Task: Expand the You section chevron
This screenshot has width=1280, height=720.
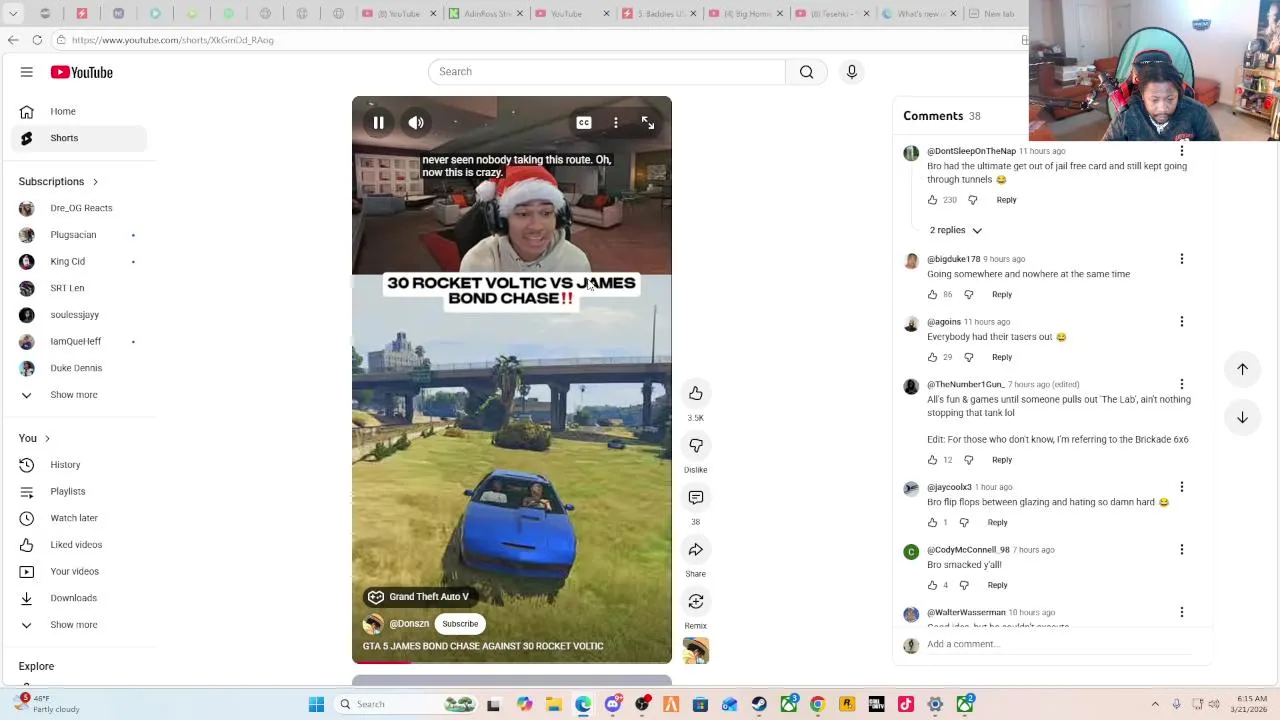Action: tap(47, 439)
